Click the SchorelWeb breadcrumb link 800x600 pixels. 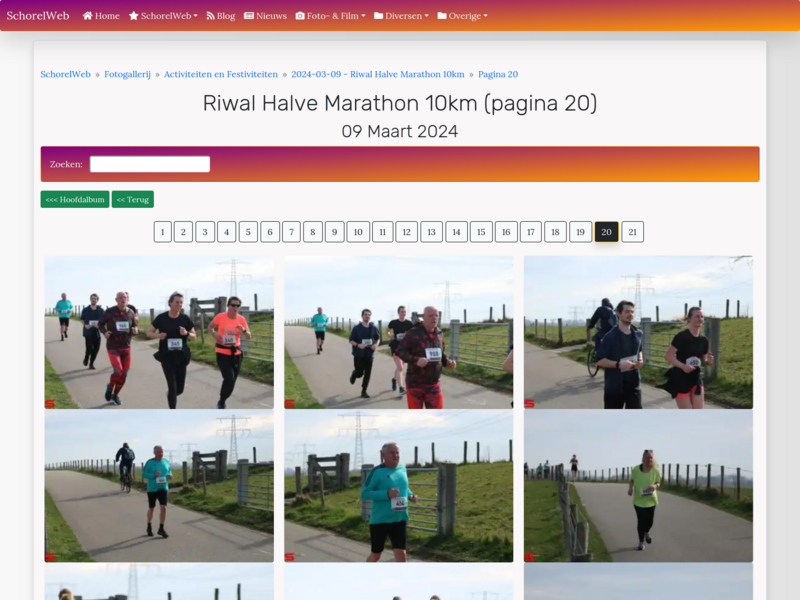tap(65, 74)
